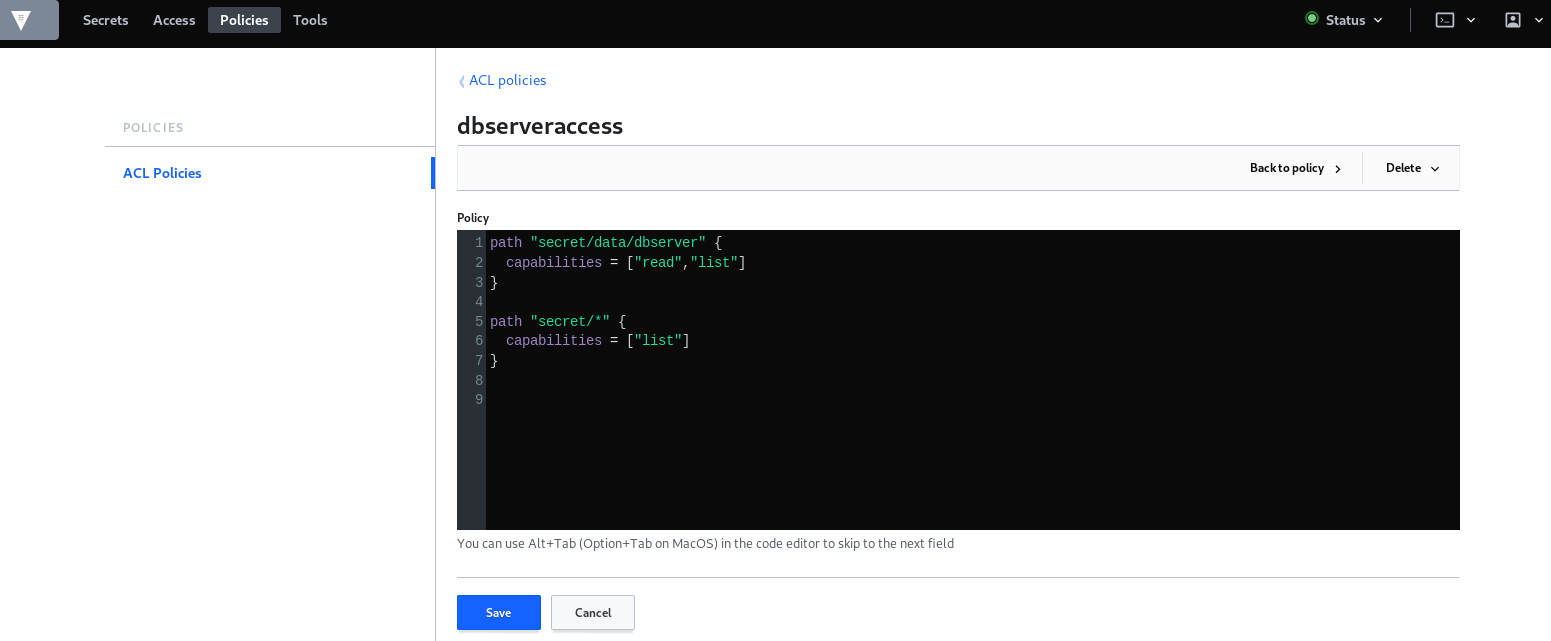Open the Vault web CLI terminal

tap(1444, 19)
